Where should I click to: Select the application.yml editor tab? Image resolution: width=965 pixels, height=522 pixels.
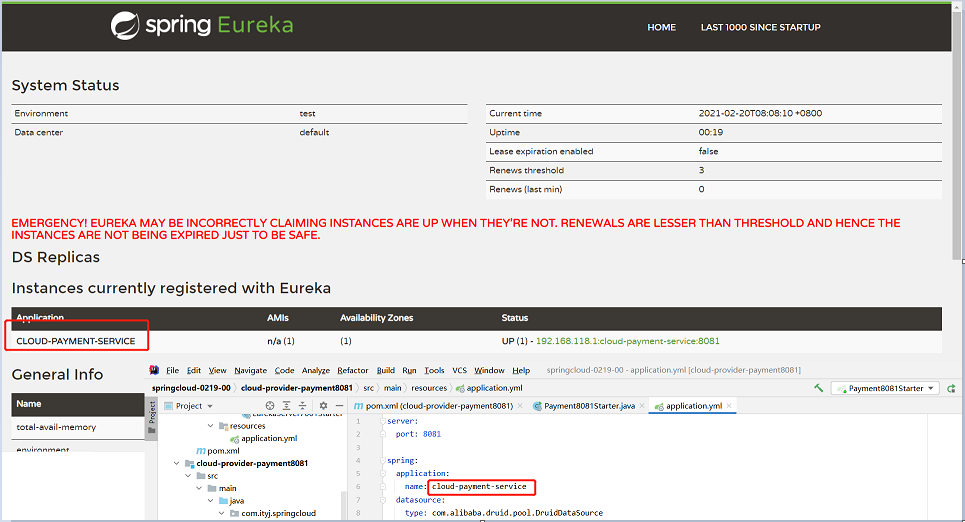click(x=693, y=406)
